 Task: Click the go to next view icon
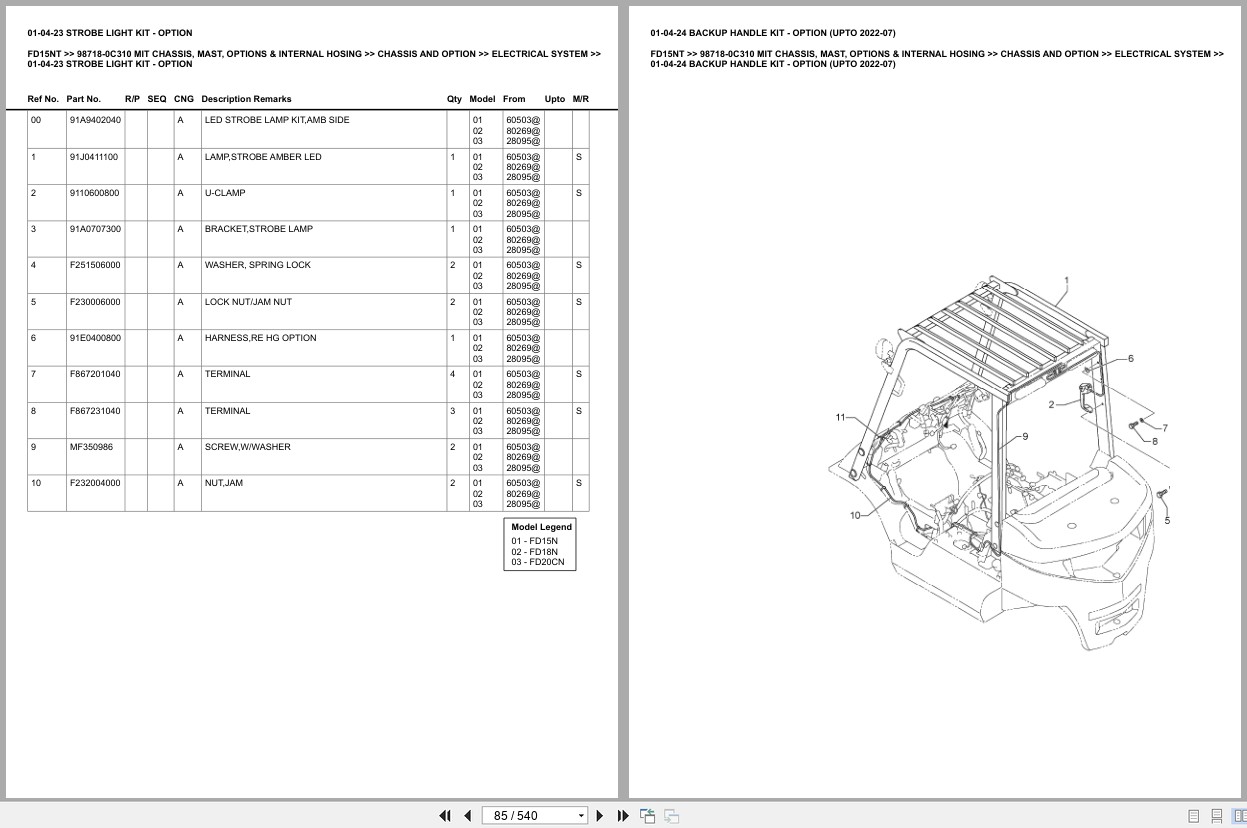click(672, 816)
